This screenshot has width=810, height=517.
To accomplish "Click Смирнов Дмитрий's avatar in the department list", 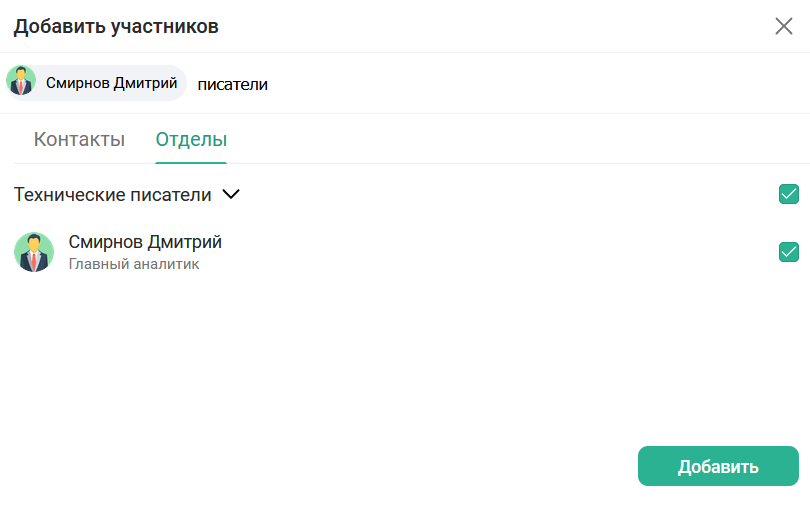I will 34,252.
